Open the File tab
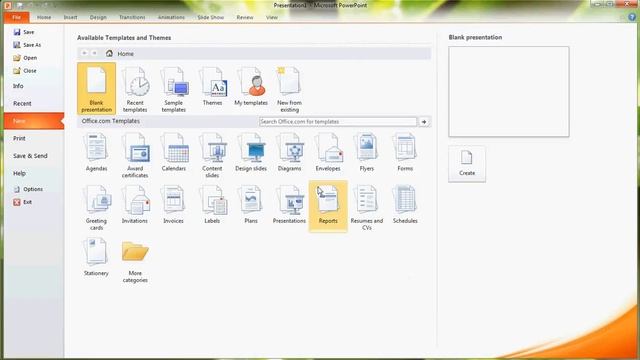 17,17
